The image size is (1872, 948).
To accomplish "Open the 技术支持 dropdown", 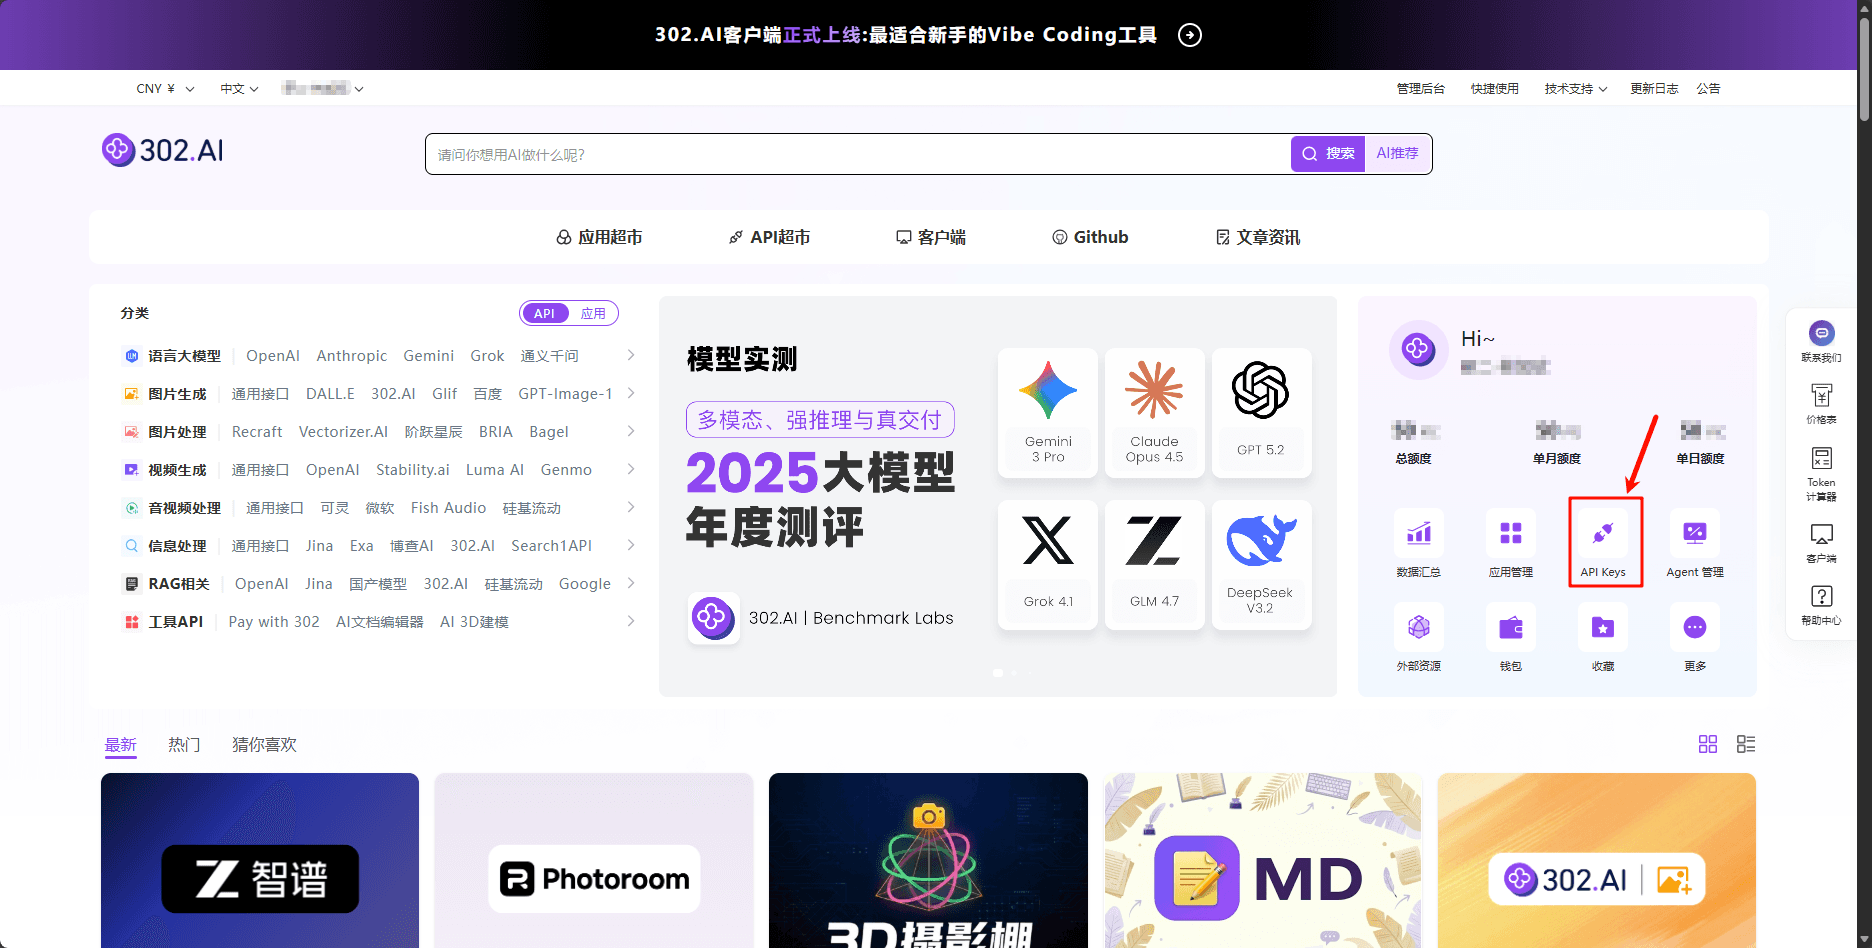I will [x=1576, y=89].
